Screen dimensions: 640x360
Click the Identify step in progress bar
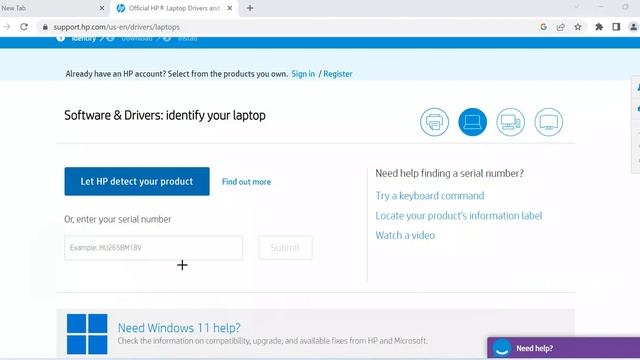point(83,39)
